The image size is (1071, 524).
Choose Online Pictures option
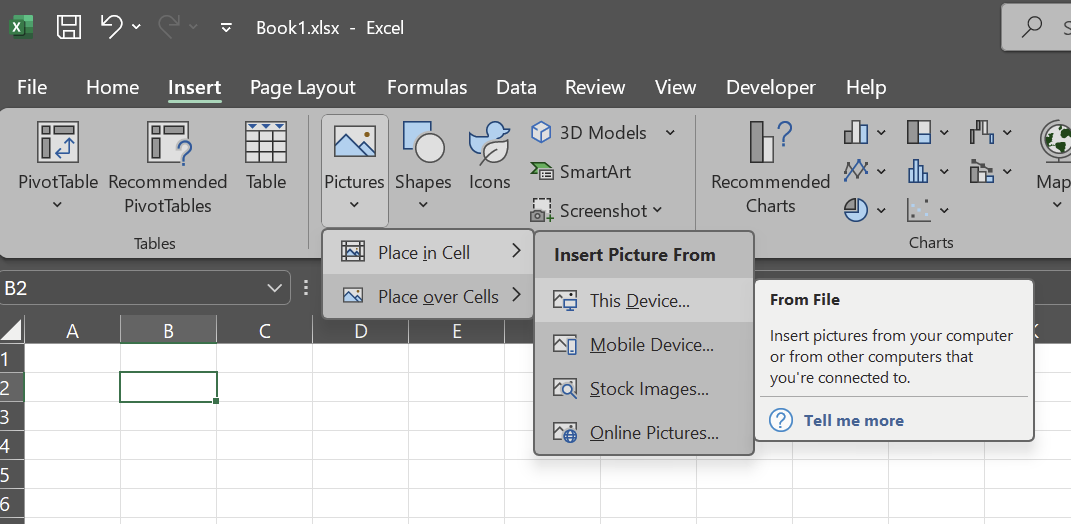(x=654, y=433)
